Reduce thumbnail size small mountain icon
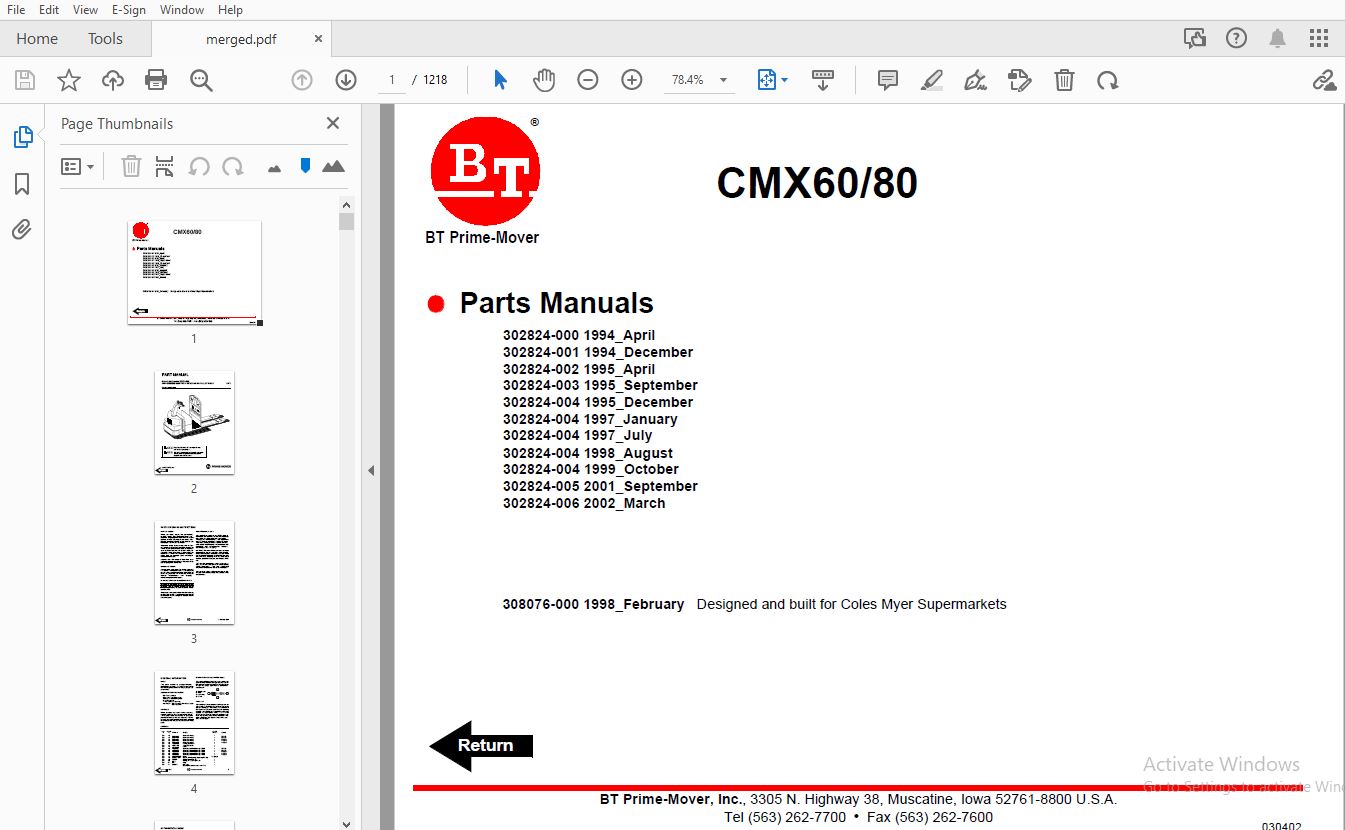The width and height of the screenshot is (1345, 830). click(x=275, y=169)
